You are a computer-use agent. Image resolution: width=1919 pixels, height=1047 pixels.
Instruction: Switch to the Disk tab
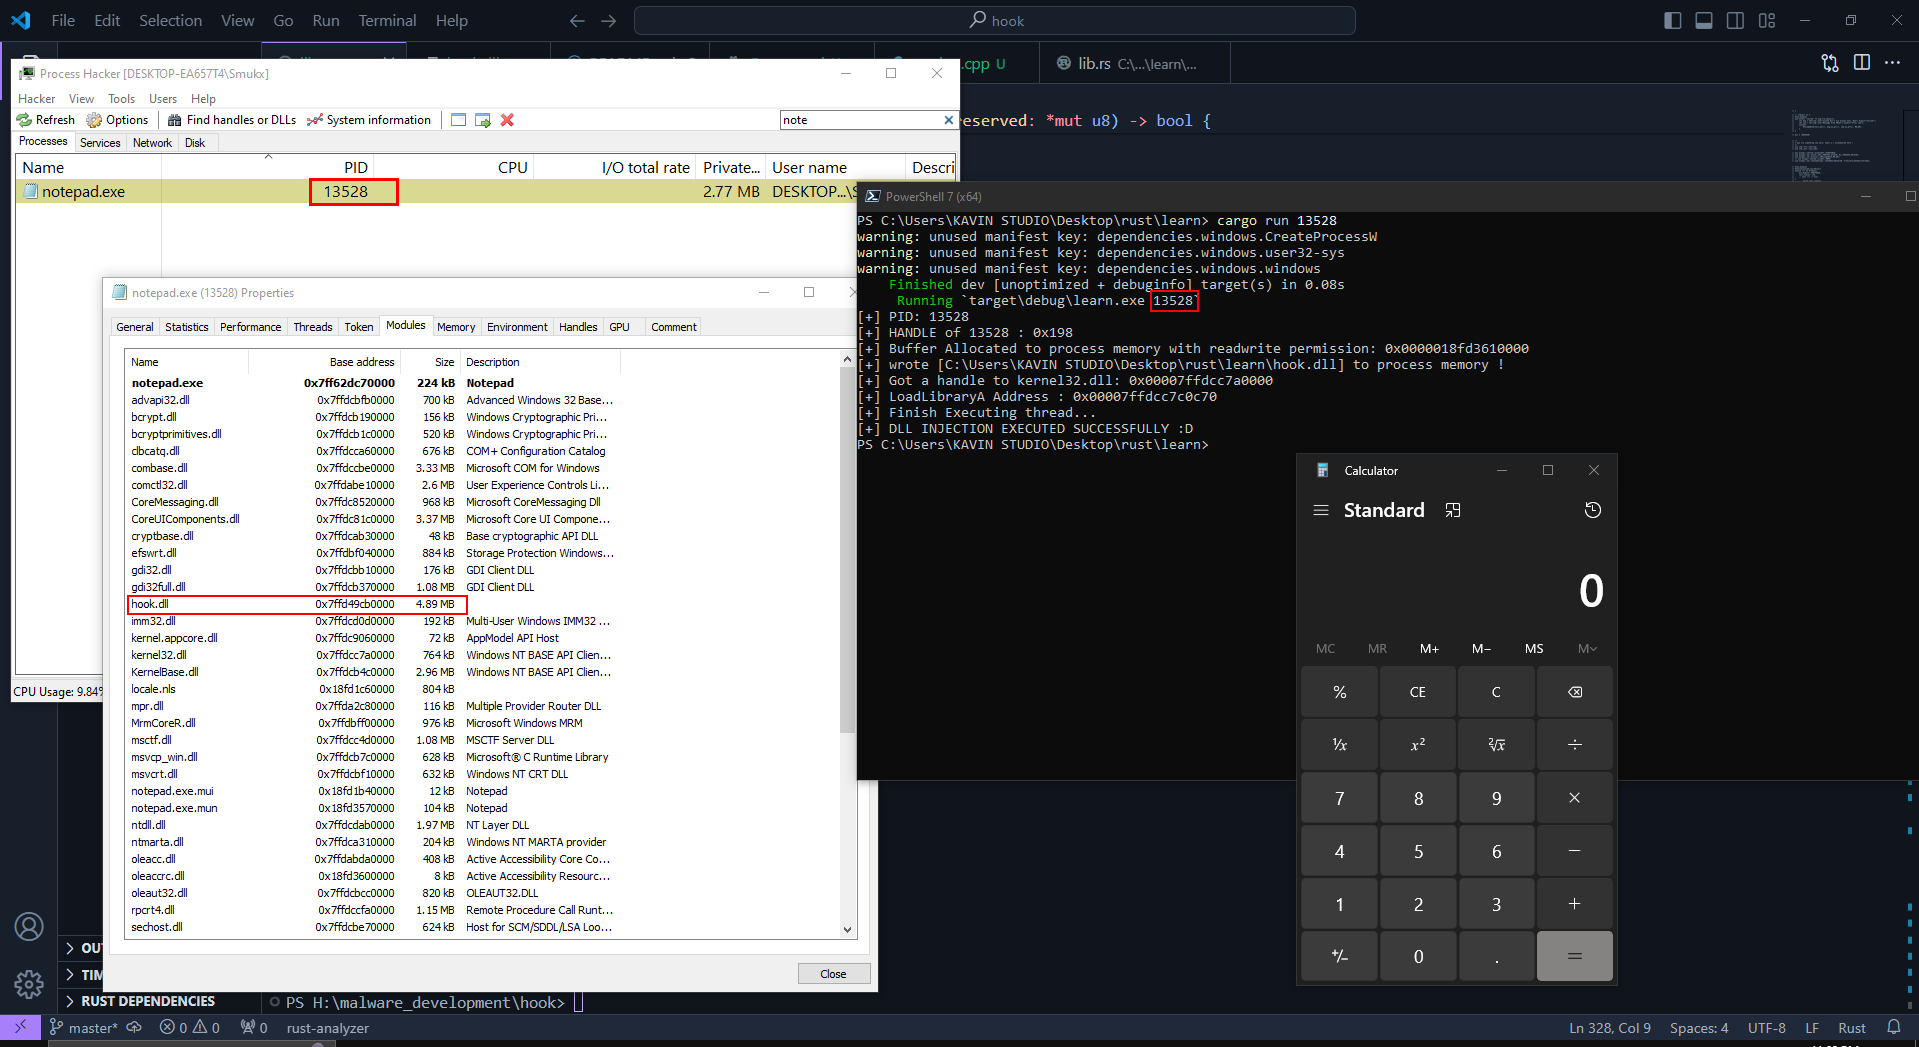[x=195, y=143]
